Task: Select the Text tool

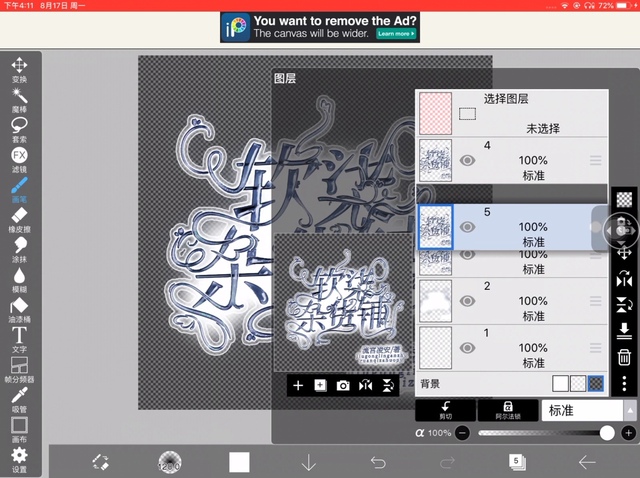Action: pos(19,336)
